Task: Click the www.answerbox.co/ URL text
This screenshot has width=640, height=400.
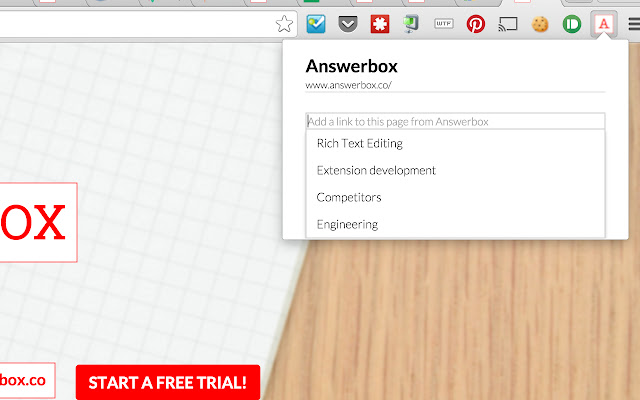Action: [349, 85]
